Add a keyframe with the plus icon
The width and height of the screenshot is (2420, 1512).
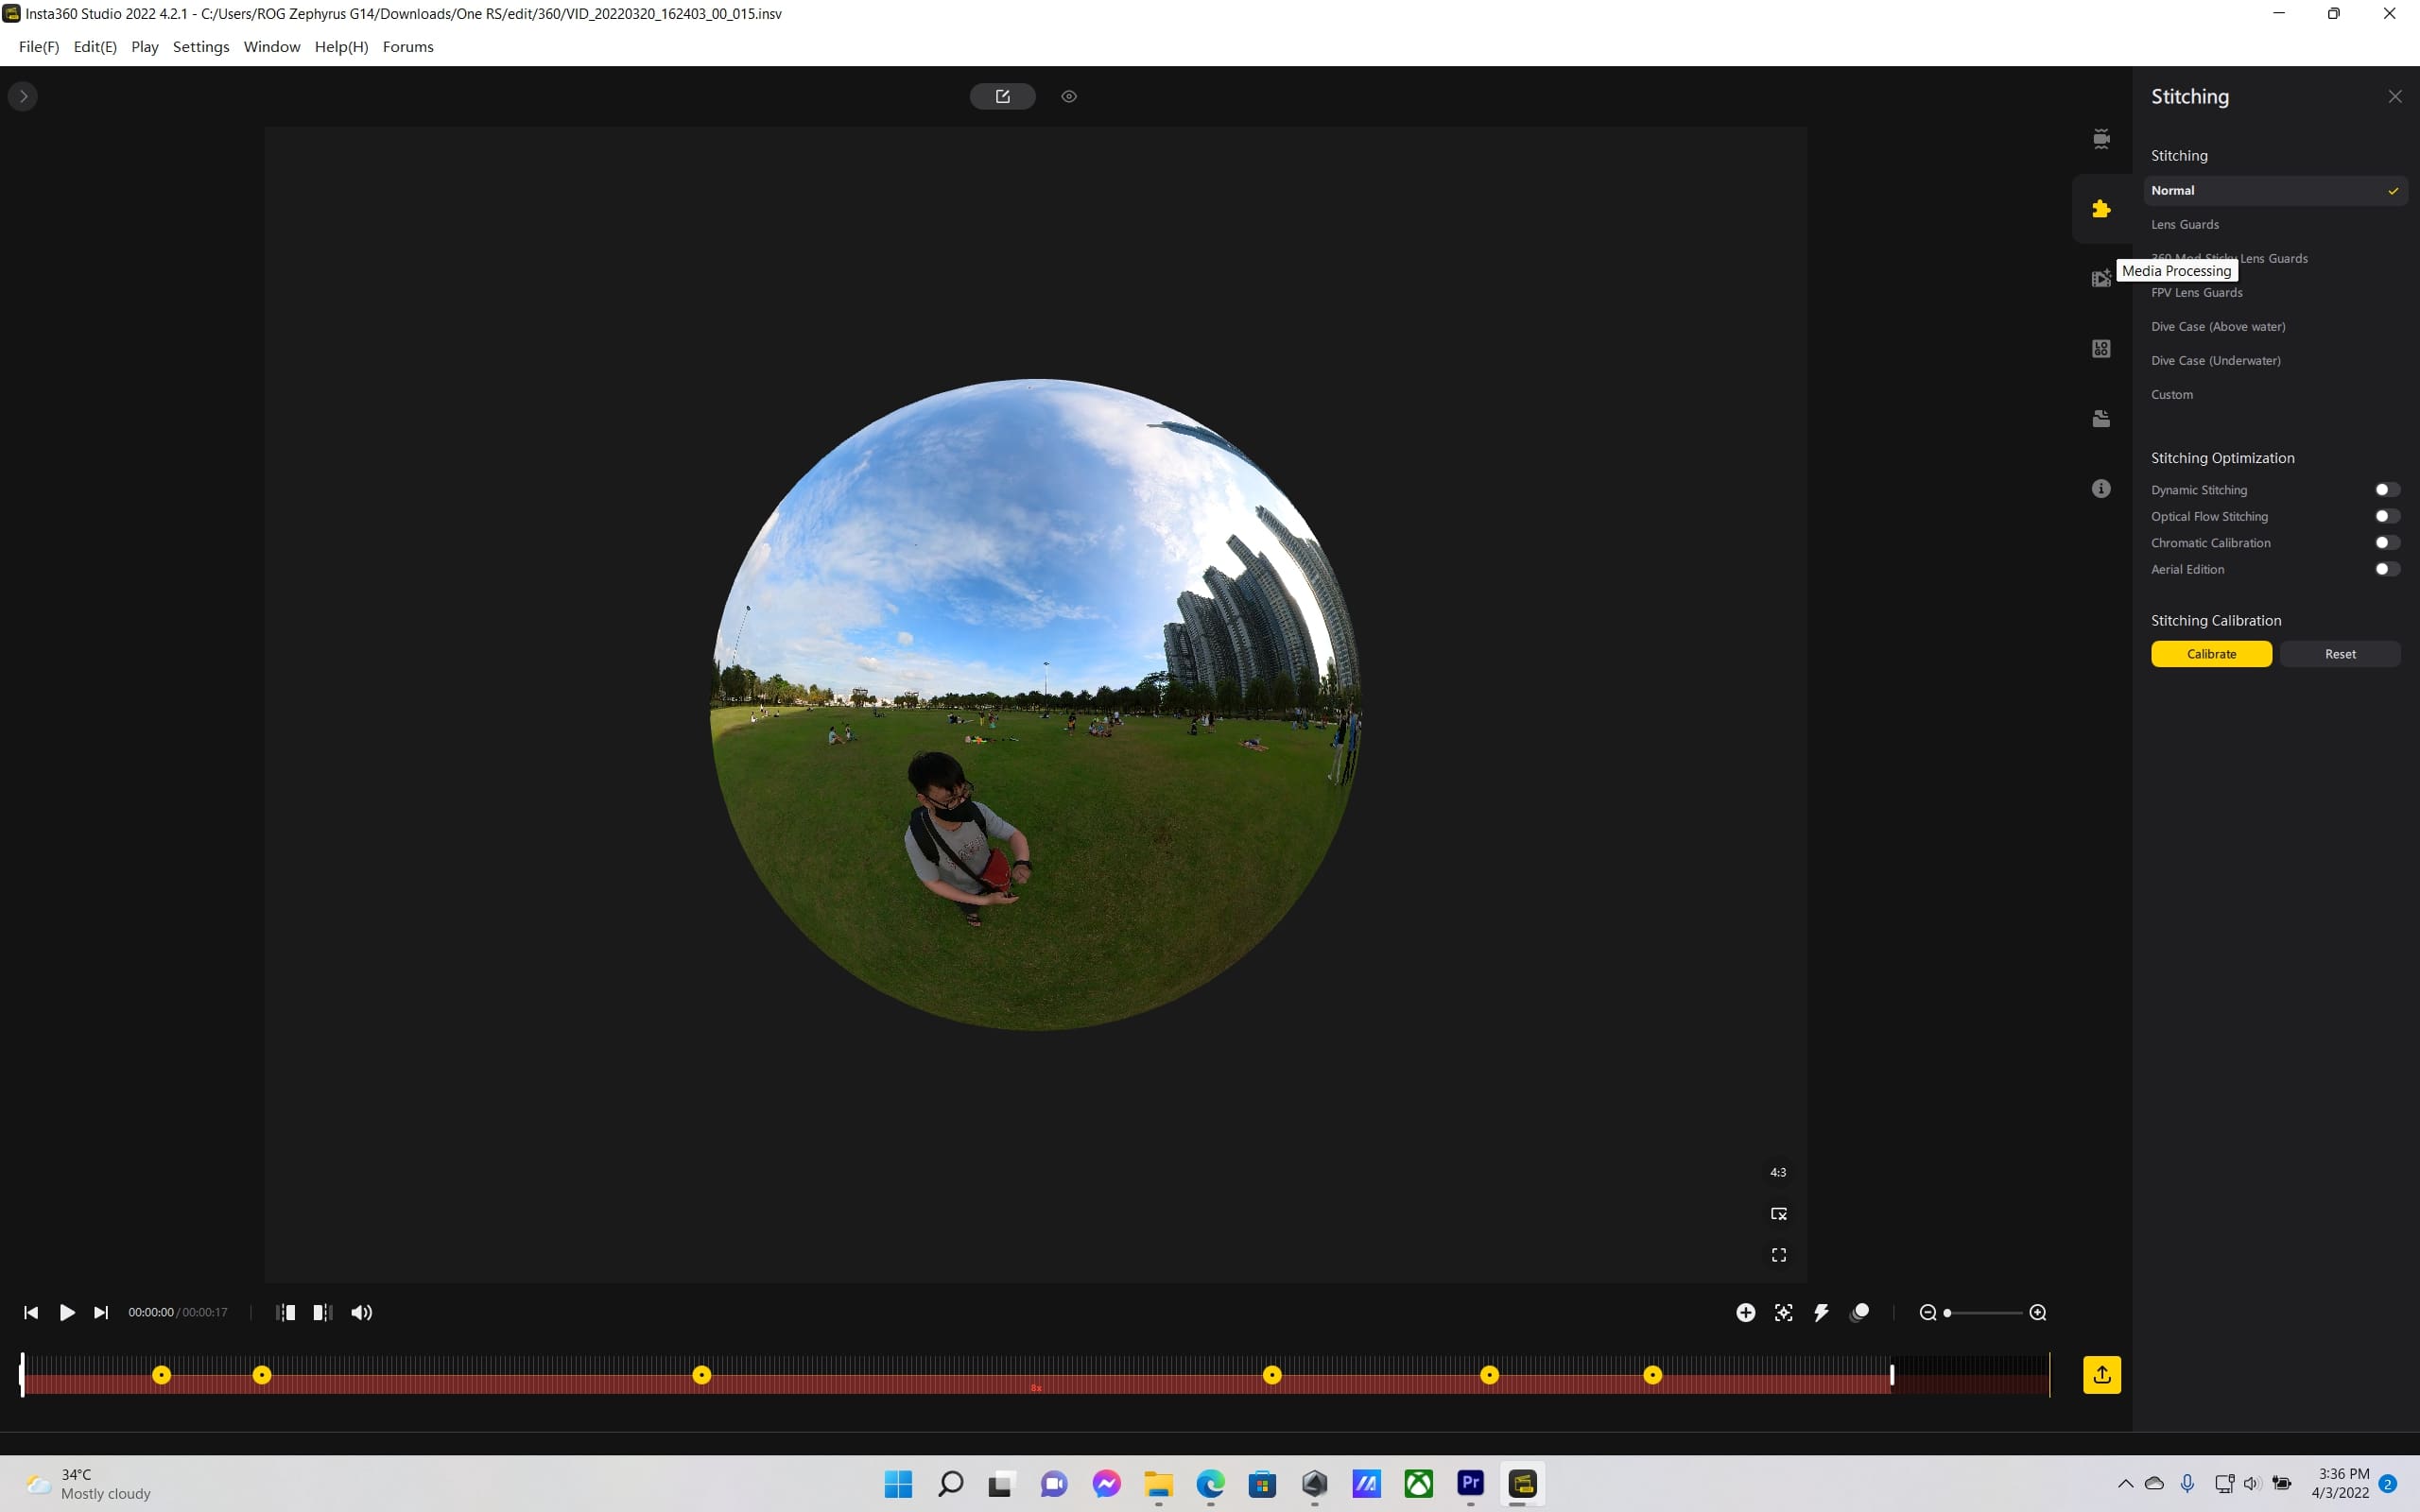[x=1745, y=1313]
